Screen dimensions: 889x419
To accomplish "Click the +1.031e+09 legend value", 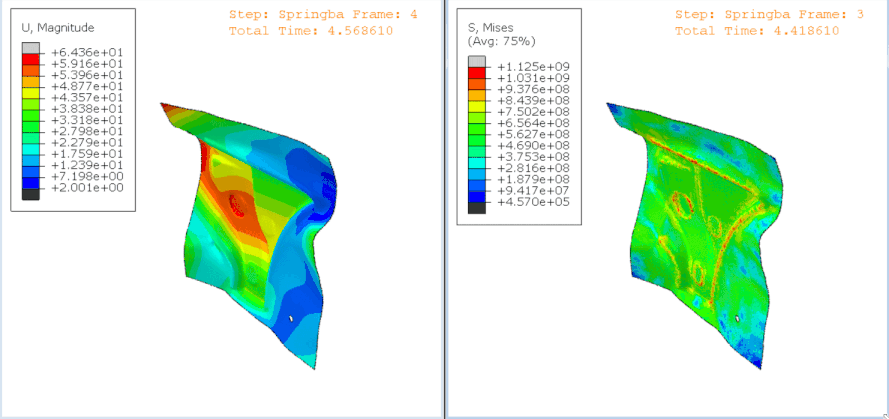I will [533, 78].
